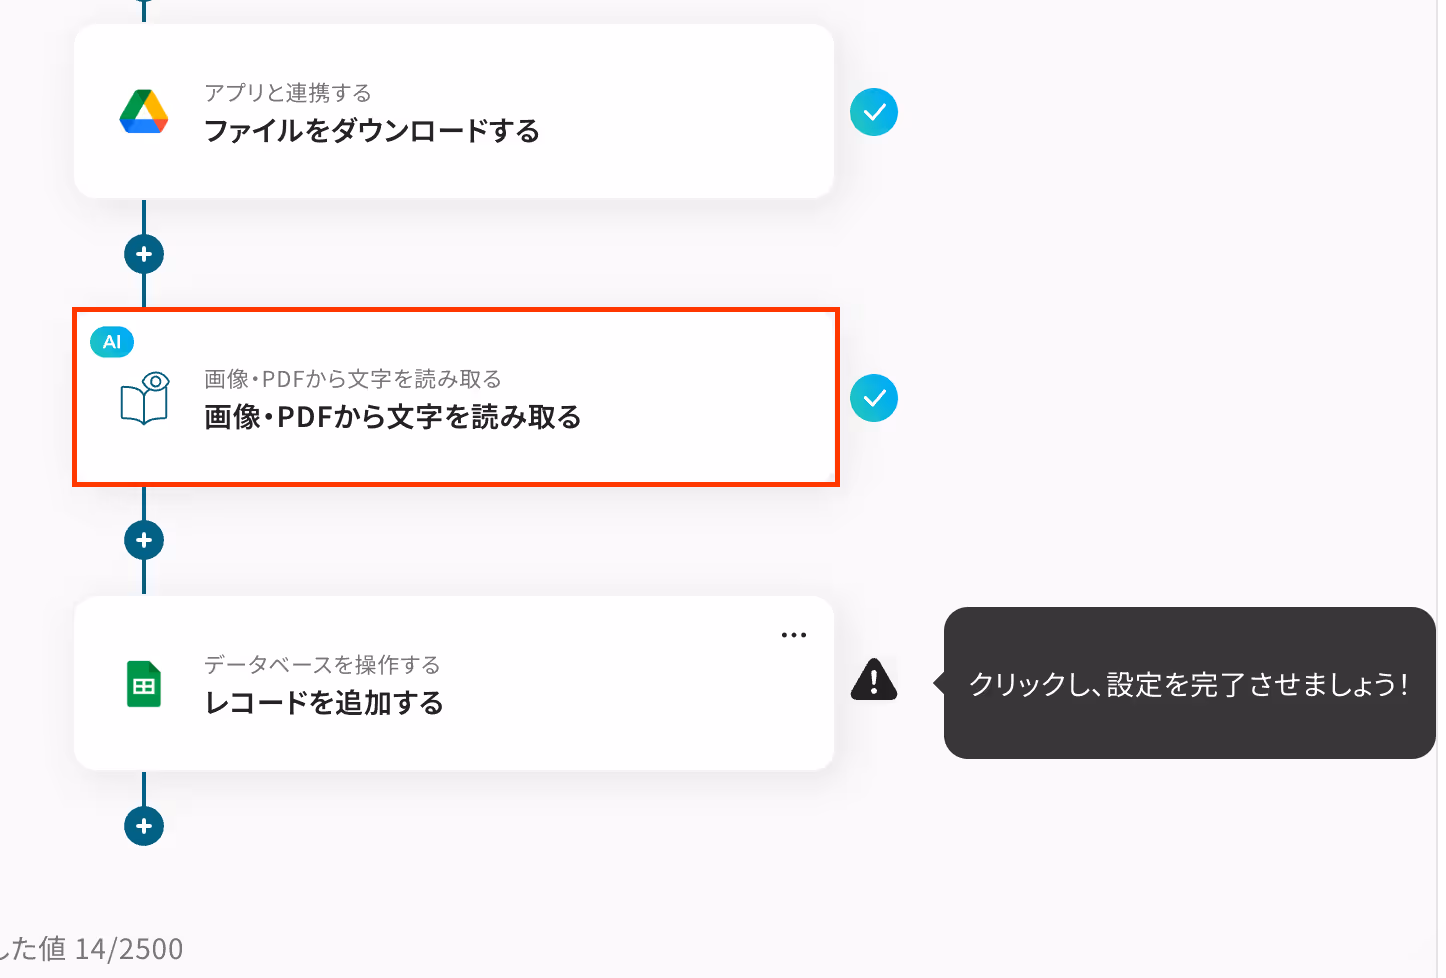Image resolution: width=1446 pixels, height=978 pixels.
Task: Click the Google Drive icon
Action: (144, 111)
